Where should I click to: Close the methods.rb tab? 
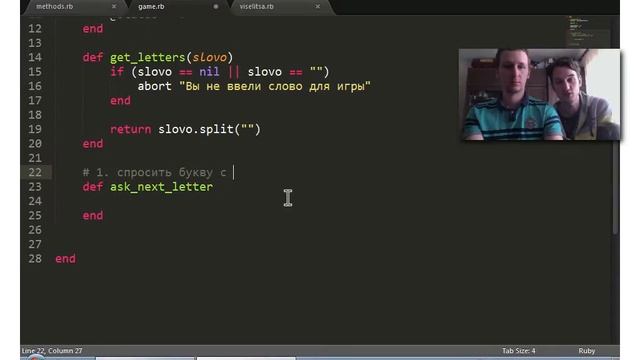(114, 7)
